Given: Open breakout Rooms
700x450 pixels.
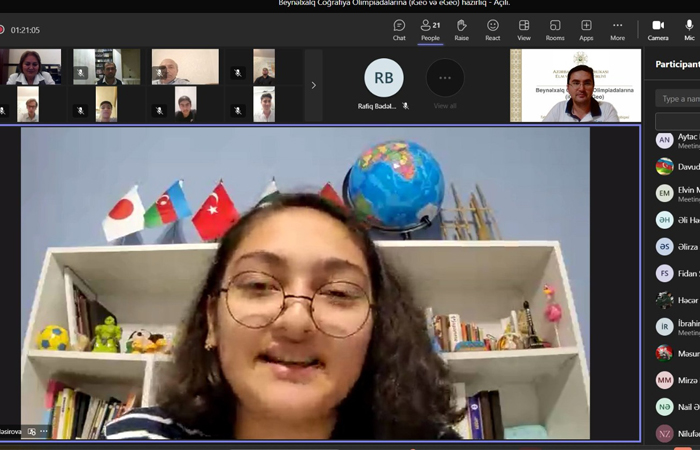Looking at the screenshot, I should (555, 30).
